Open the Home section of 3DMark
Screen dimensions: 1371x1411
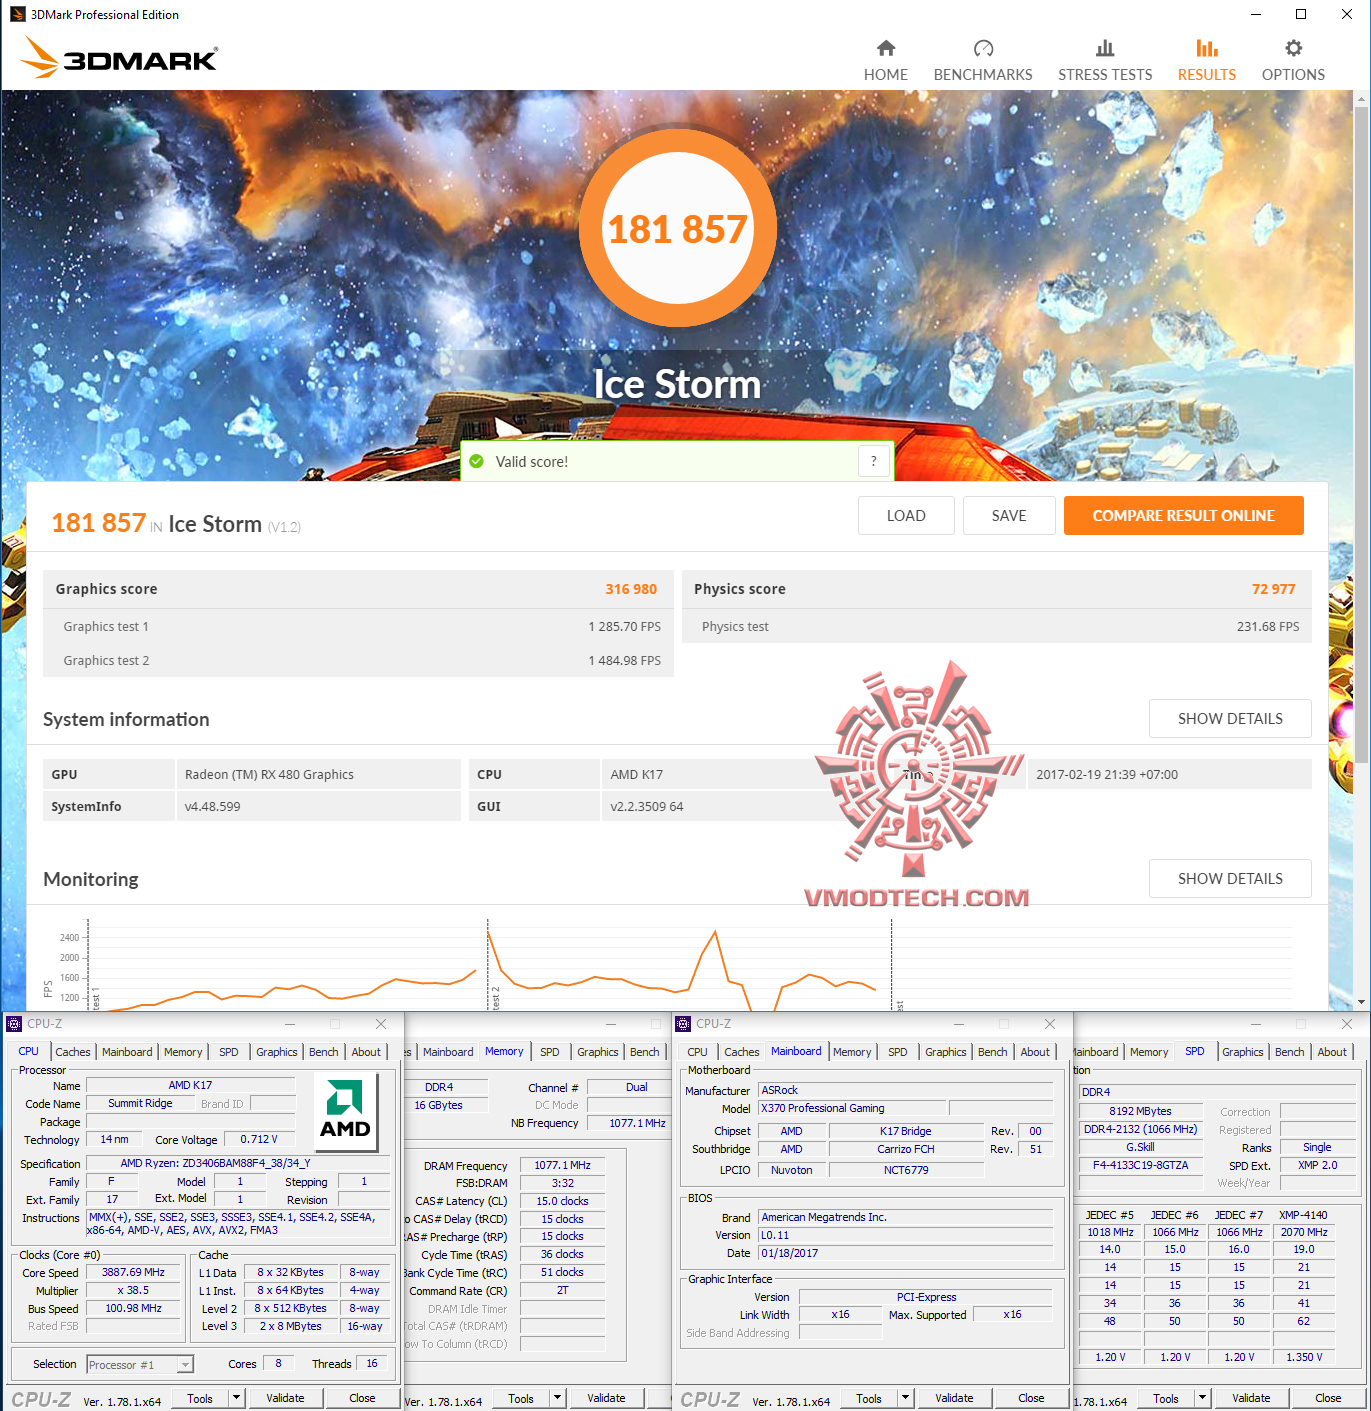(x=885, y=57)
